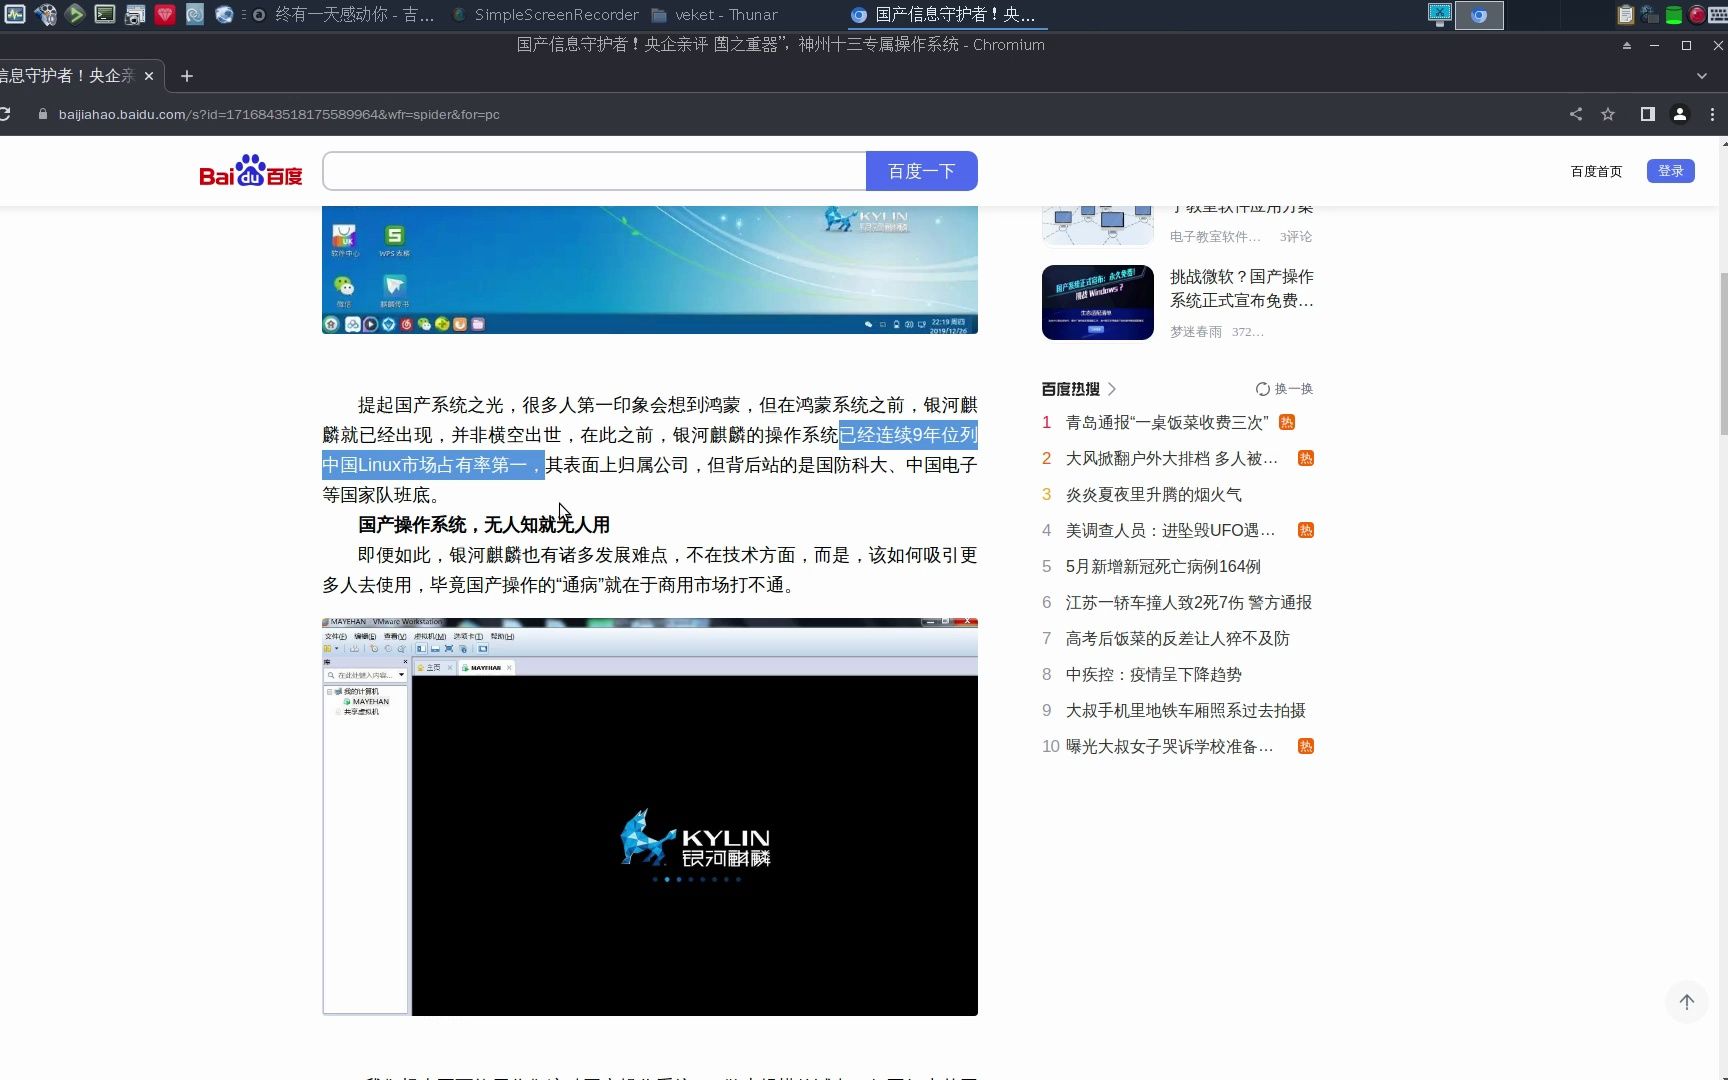Click the 梦迷春雨 author name
1728x1080 pixels.
[1196, 332]
